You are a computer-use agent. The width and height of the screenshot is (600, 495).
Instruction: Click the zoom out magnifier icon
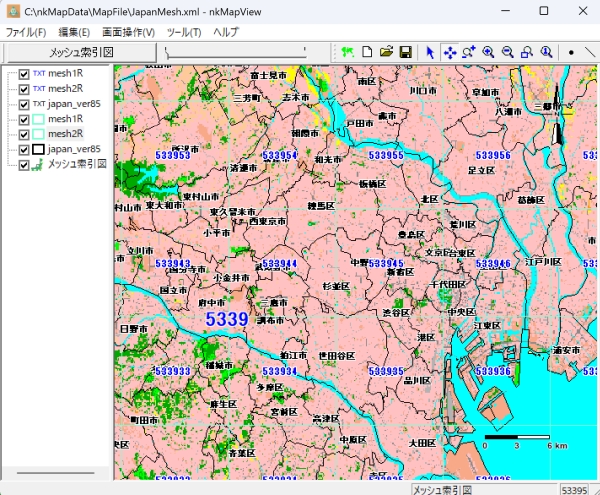[x=508, y=52]
